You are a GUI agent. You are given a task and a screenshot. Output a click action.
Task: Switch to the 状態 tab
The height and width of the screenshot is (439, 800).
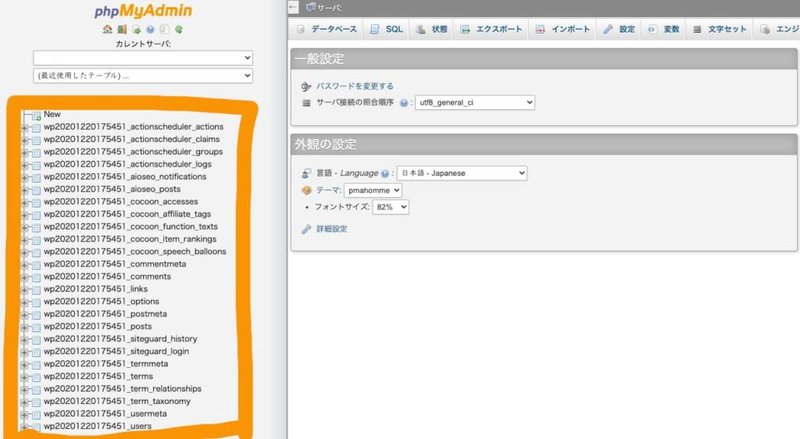point(432,29)
